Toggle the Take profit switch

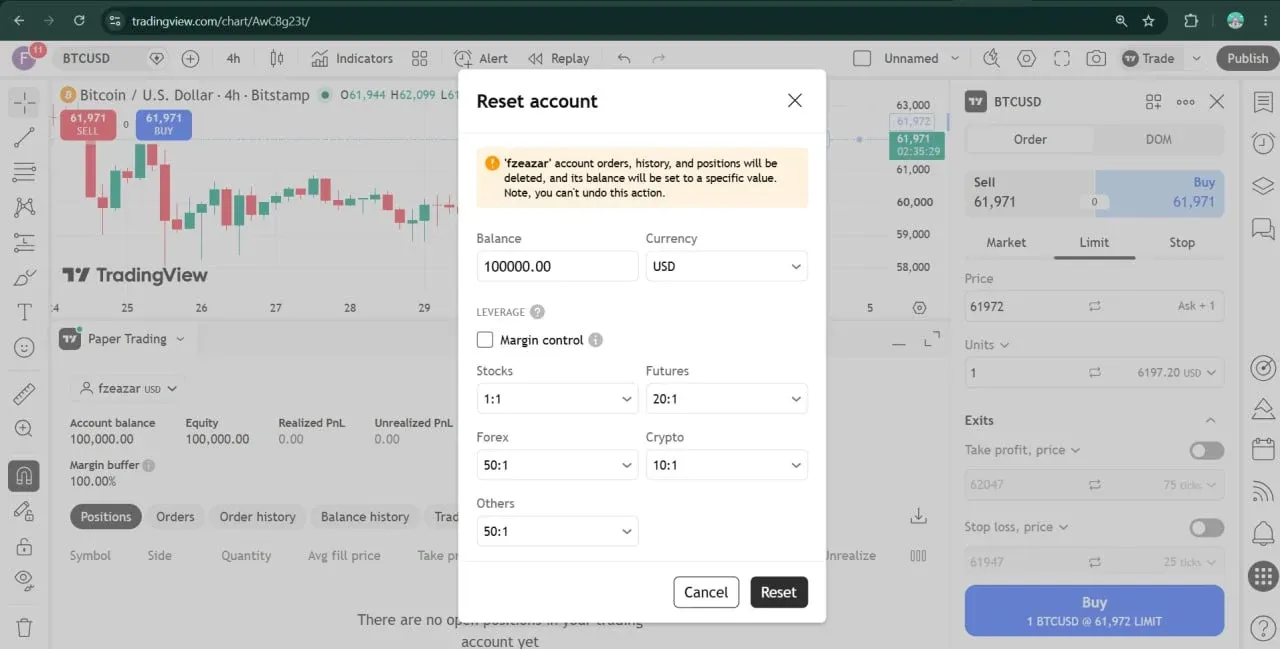coord(1206,451)
